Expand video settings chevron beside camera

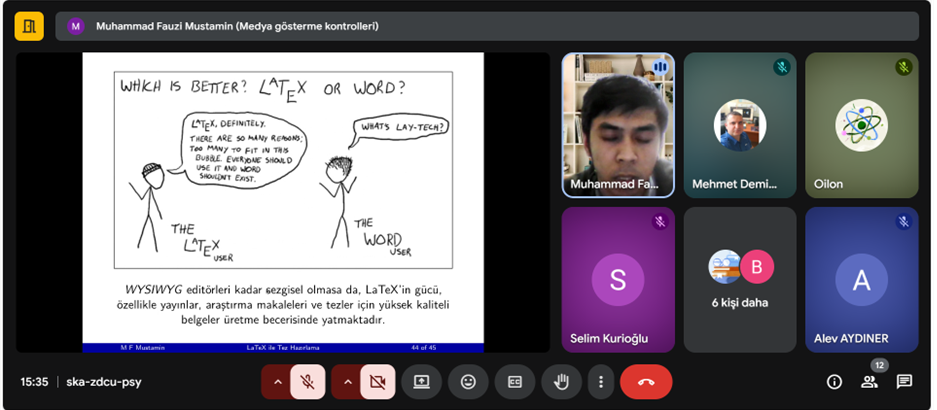pyautogui.click(x=346, y=381)
